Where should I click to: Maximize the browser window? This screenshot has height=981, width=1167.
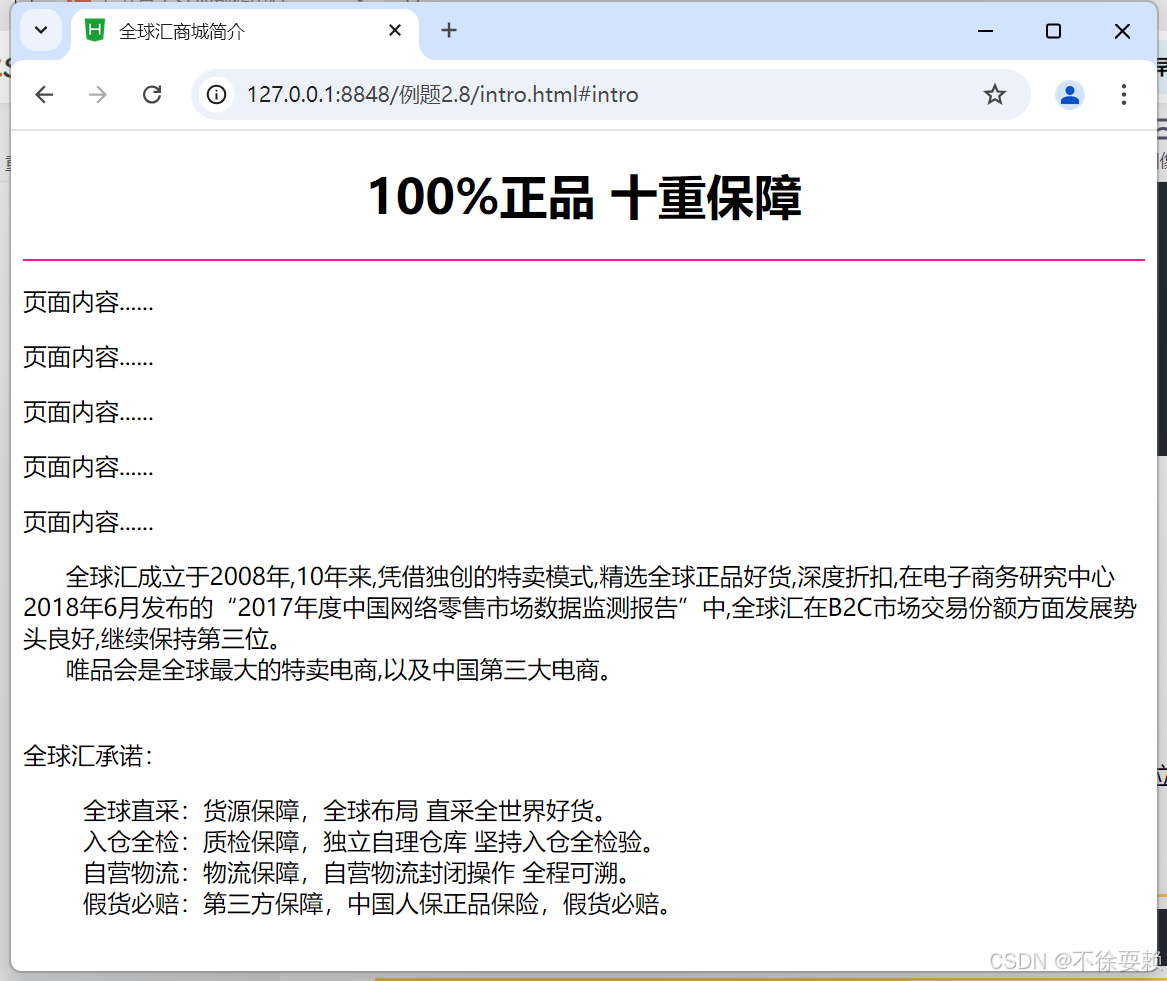point(1053,31)
